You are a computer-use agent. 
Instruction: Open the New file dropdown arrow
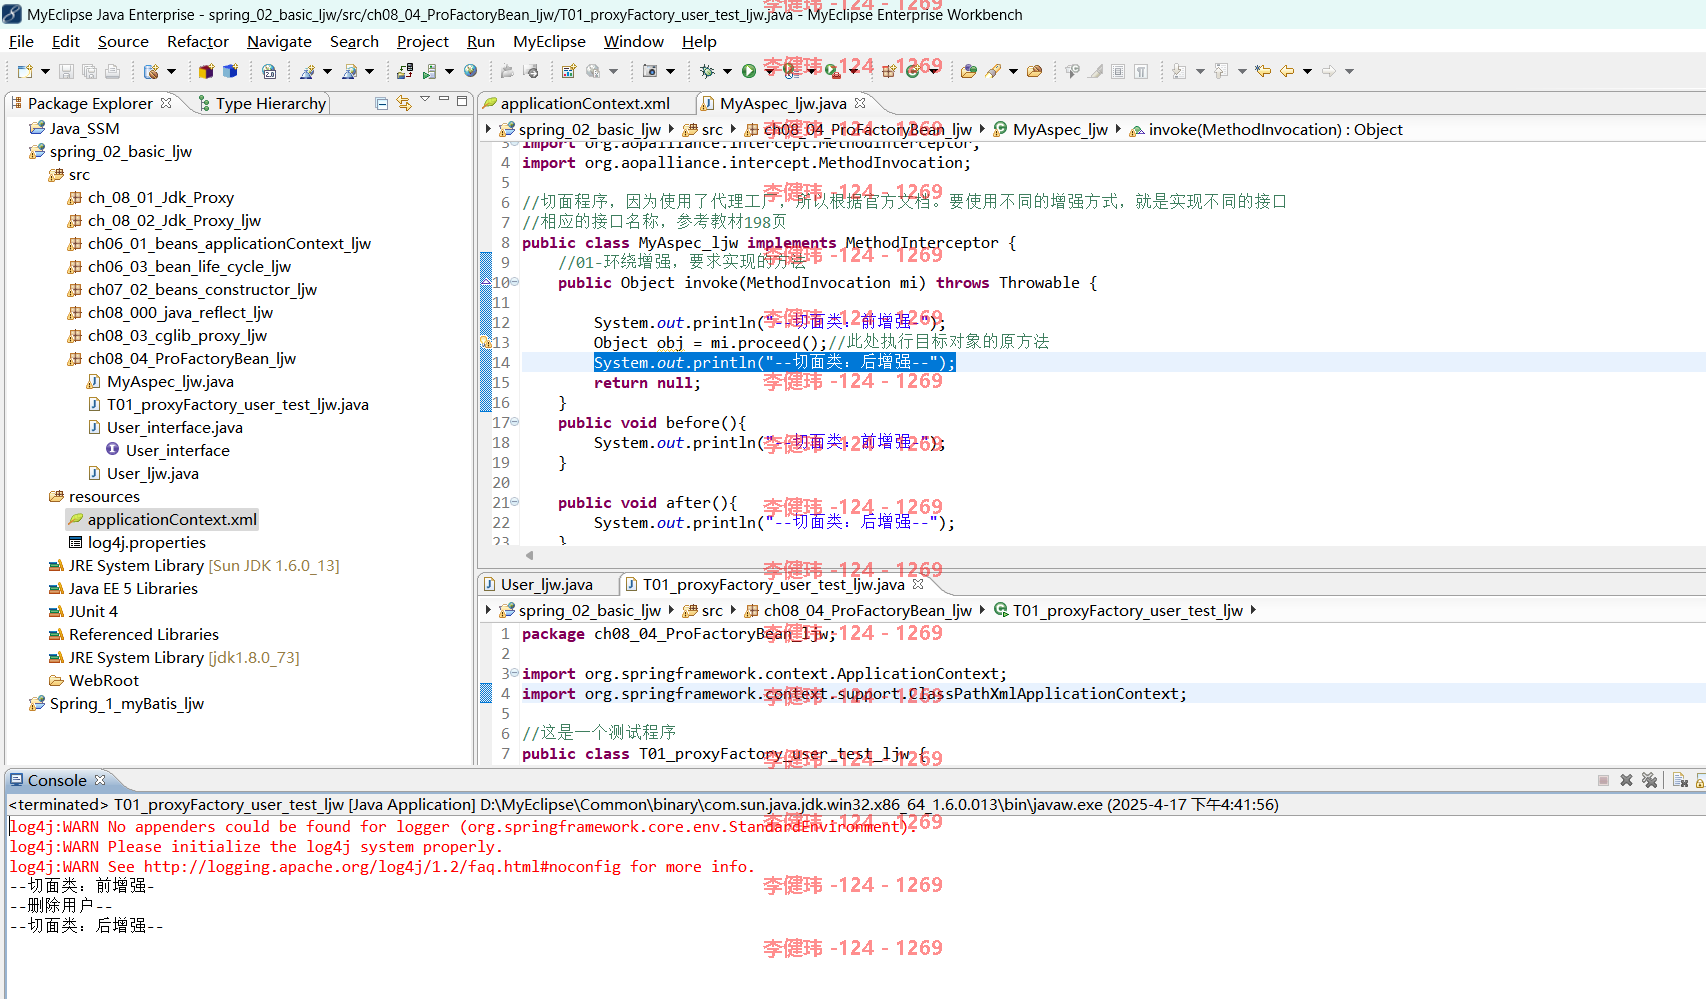[x=45, y=71]
